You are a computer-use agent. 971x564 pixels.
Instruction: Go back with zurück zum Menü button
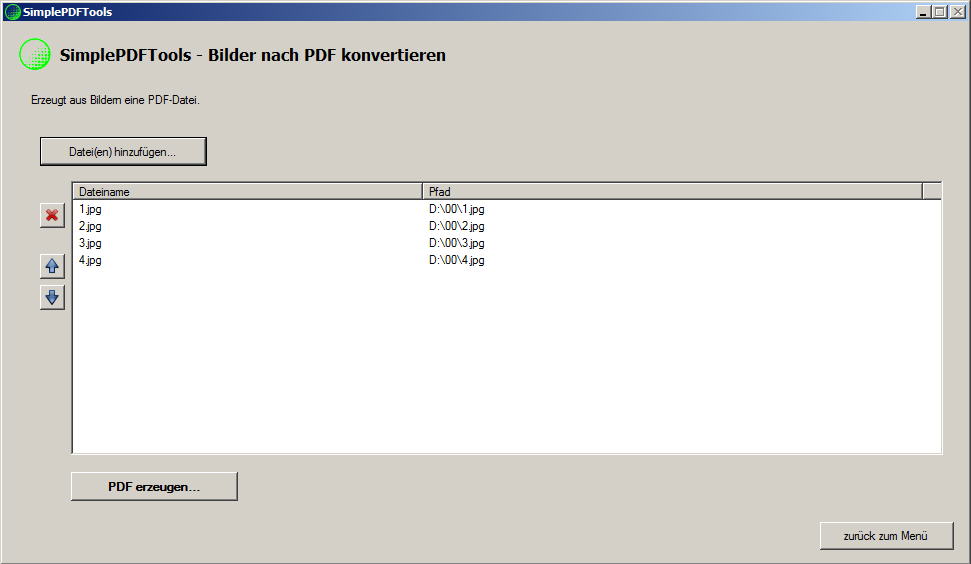(886, 536)
